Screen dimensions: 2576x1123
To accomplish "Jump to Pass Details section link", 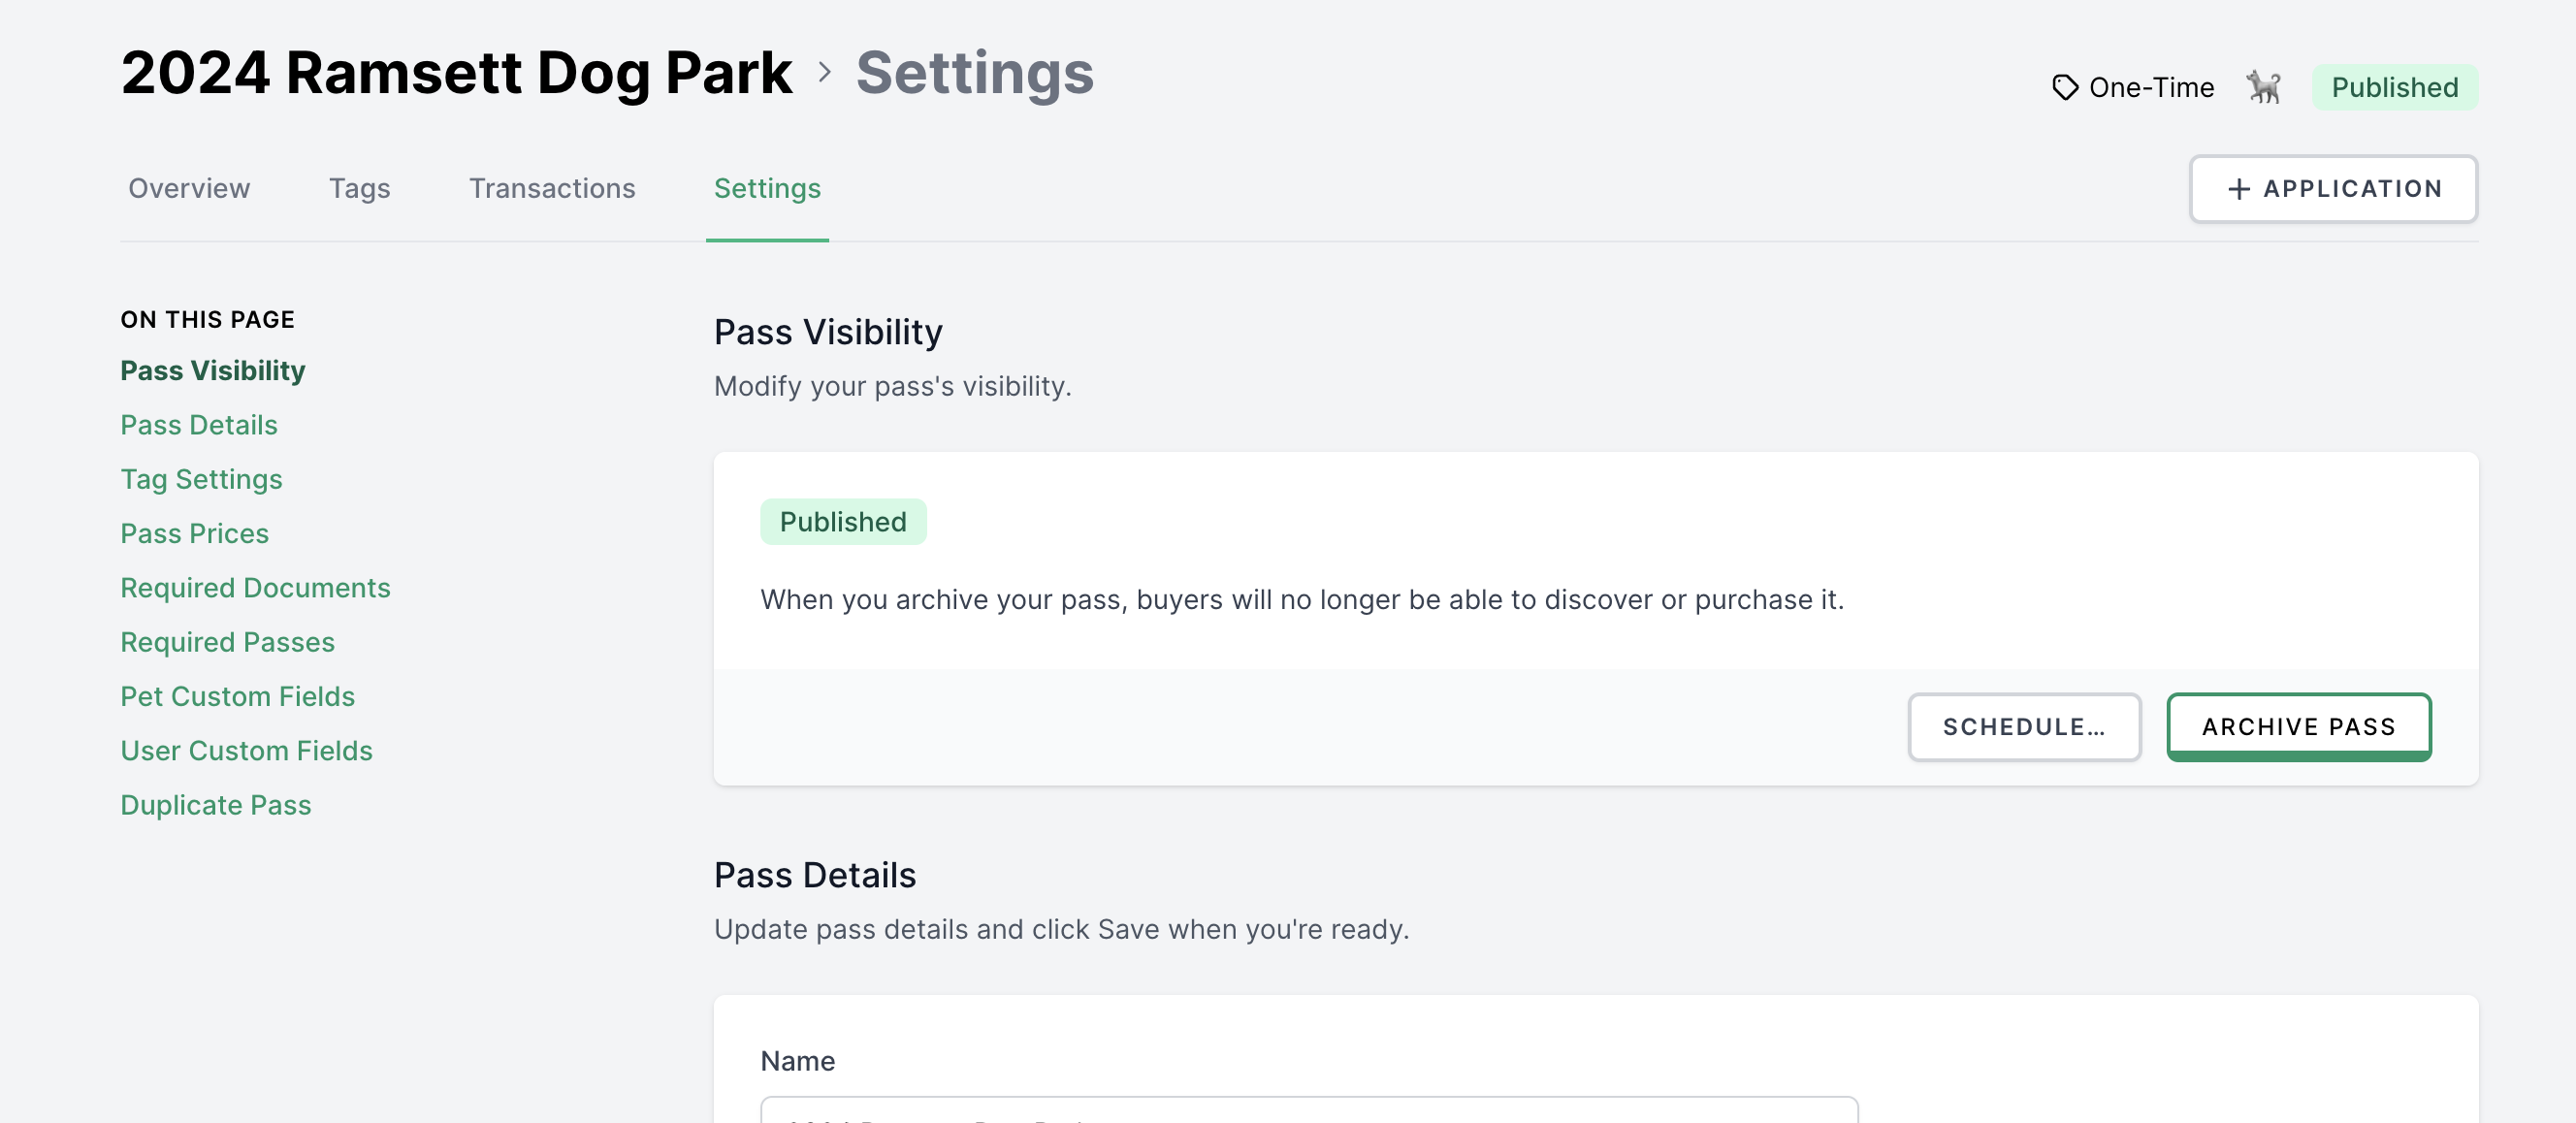I will [x=199, y=425].
